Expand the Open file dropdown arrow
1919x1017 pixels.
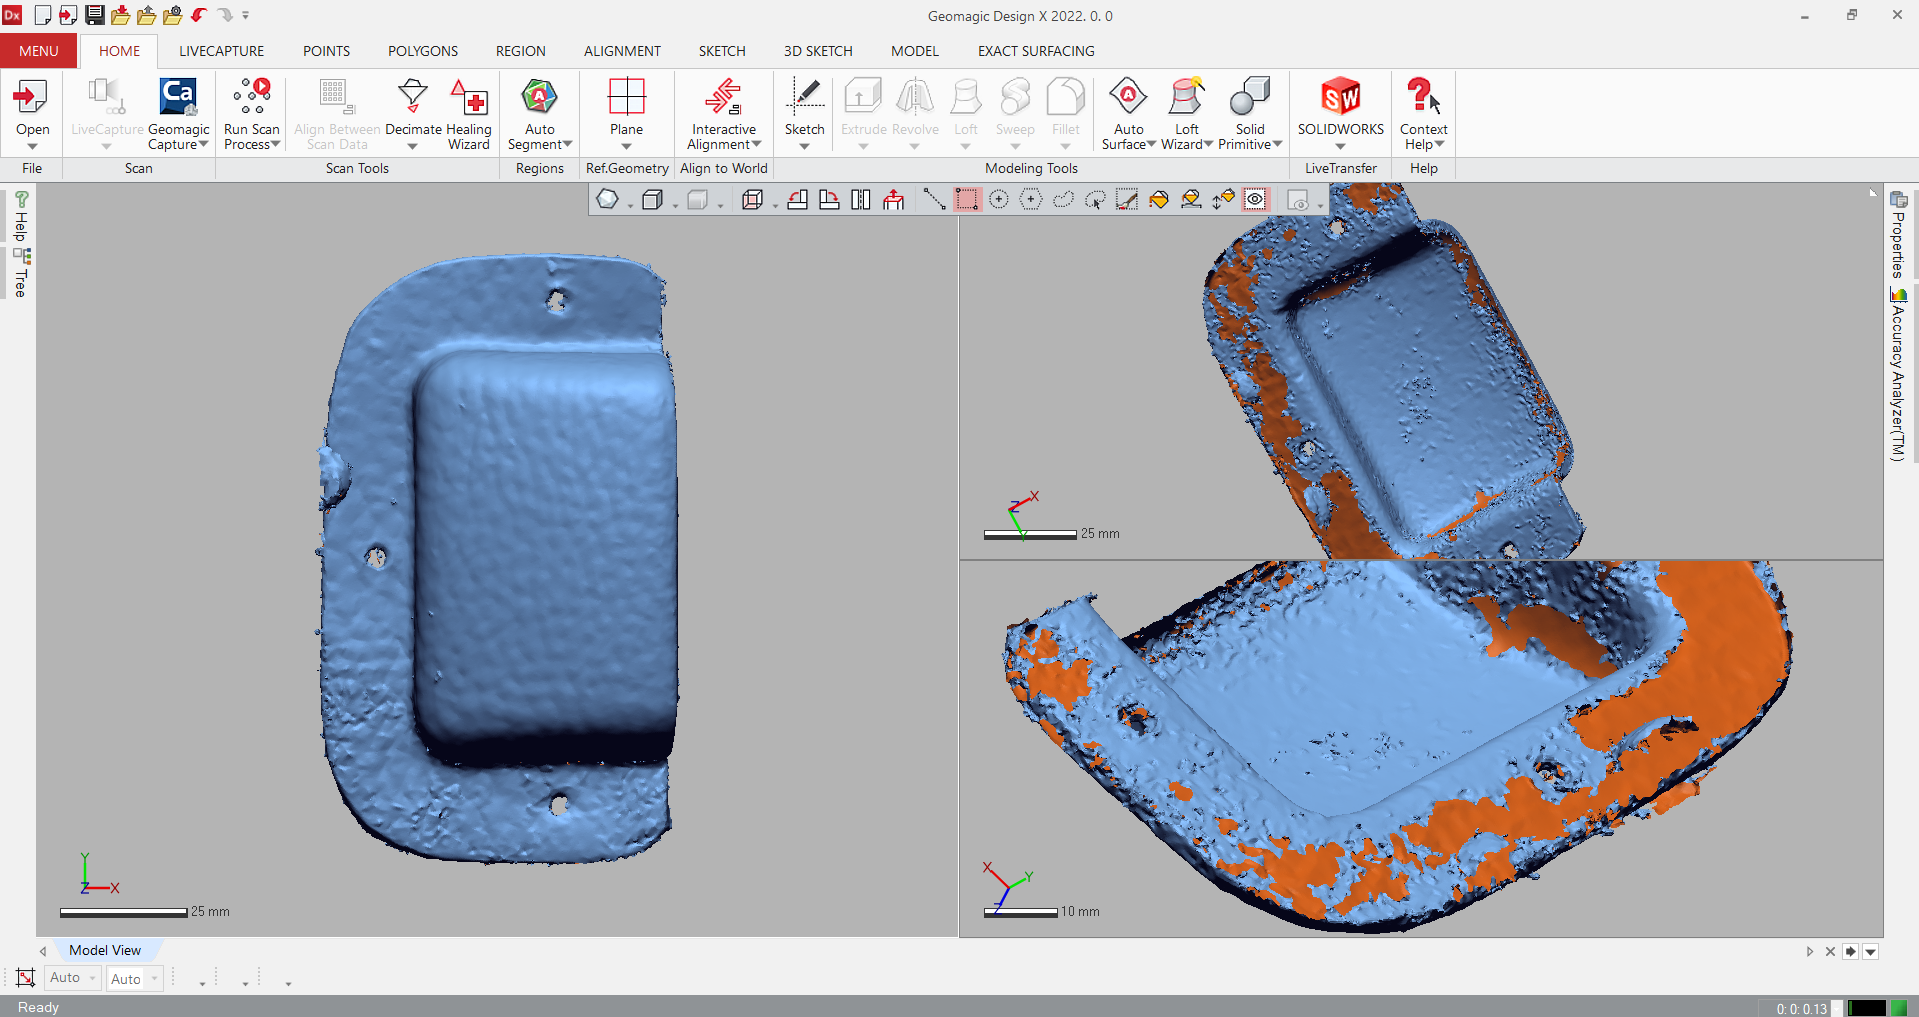(x=32, y=147)
